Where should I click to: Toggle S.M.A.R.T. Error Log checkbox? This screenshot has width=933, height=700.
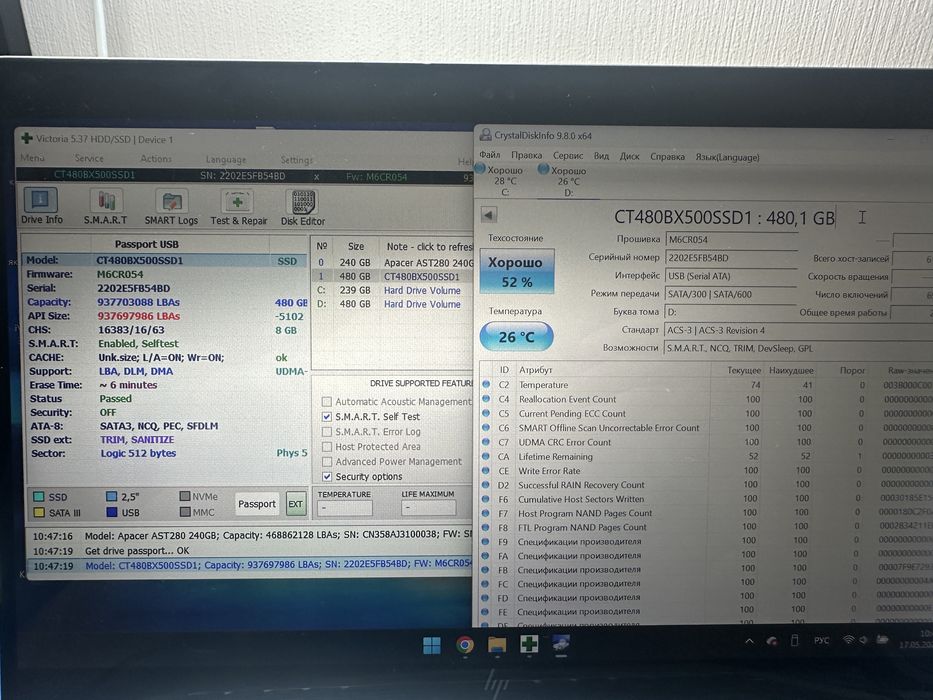click(327, 432)
